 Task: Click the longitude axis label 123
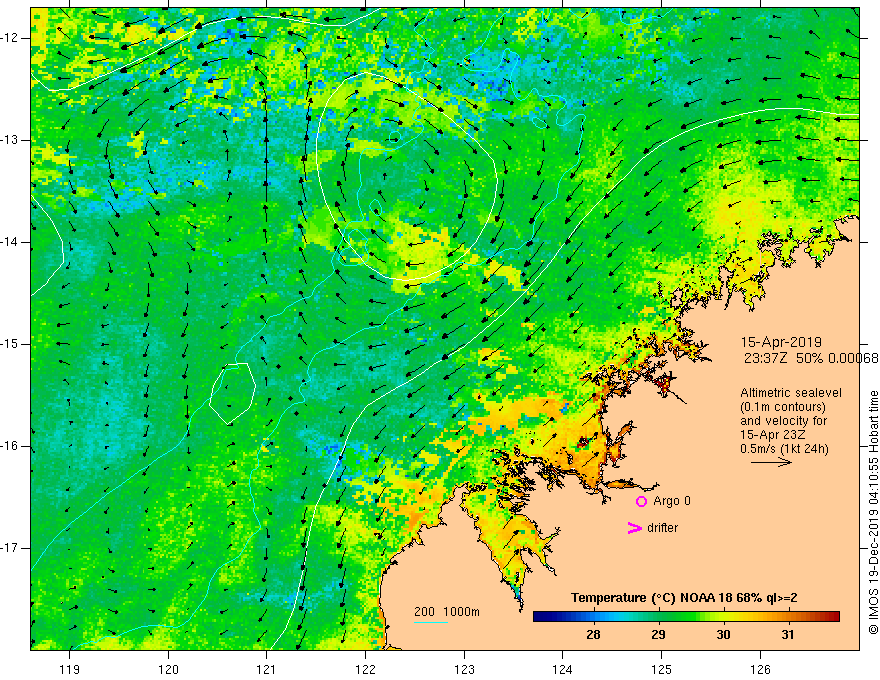point(464,669)
